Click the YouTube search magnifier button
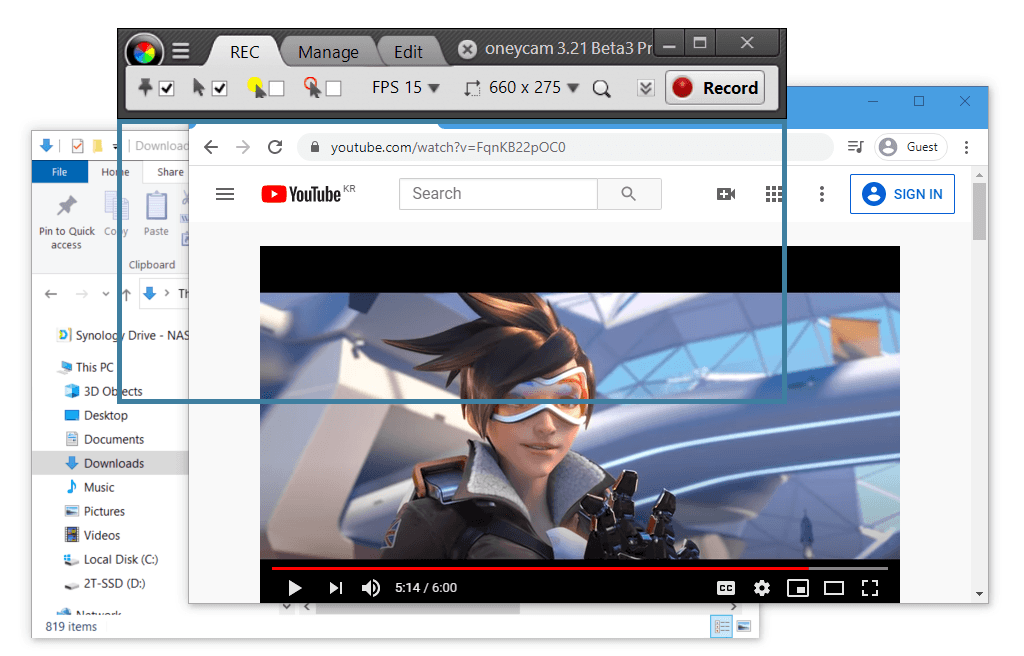1024x656 pixels. 629,194
